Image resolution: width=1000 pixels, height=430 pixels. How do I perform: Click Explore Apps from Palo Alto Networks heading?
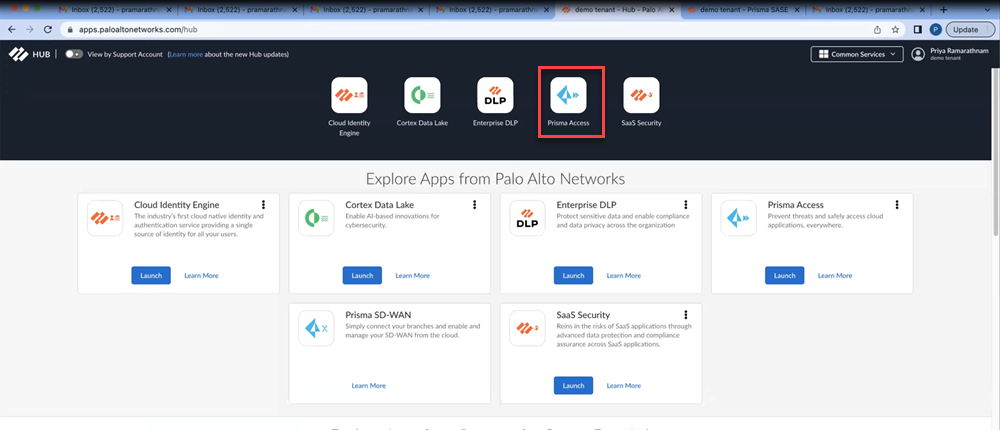coord(495,178)
